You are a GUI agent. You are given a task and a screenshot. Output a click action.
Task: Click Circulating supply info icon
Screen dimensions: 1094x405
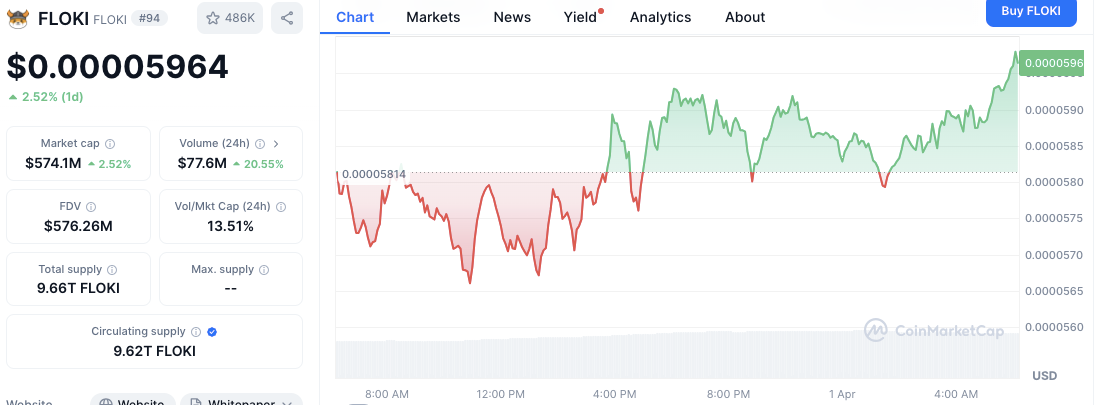point(196,332)
